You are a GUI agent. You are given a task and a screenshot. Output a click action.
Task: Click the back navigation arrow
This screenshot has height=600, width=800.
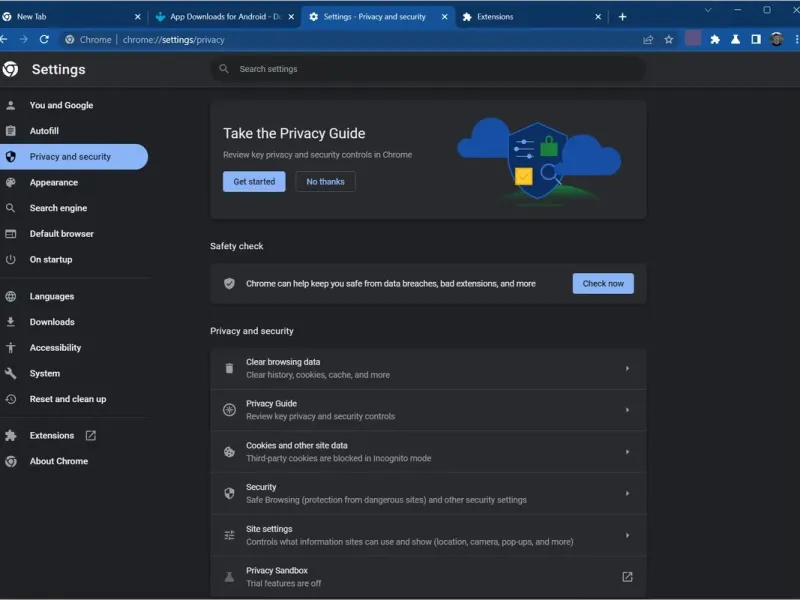pyautogui.click(x=4, y=39)
